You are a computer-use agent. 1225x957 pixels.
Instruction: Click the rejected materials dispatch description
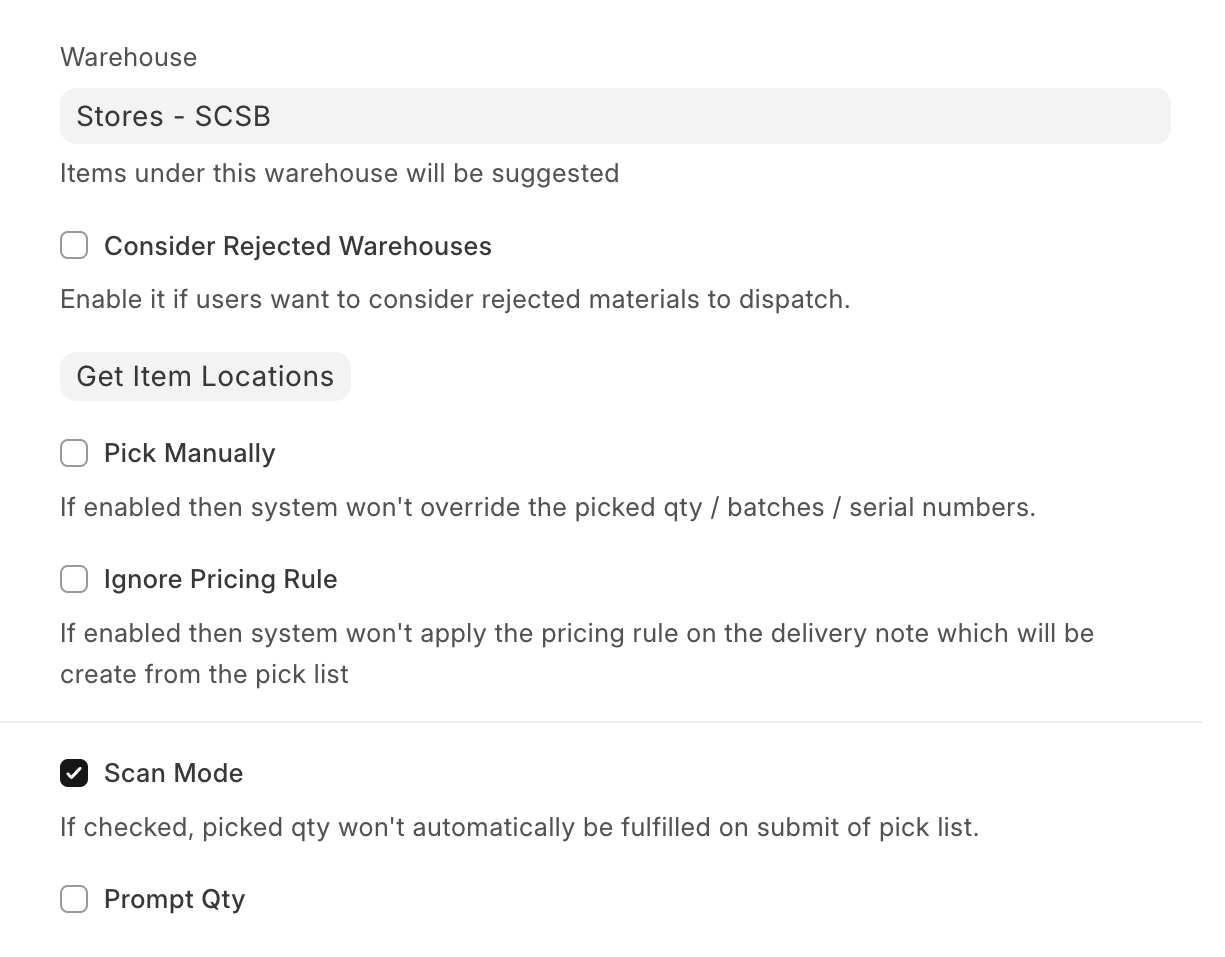(x=455, y=299)
